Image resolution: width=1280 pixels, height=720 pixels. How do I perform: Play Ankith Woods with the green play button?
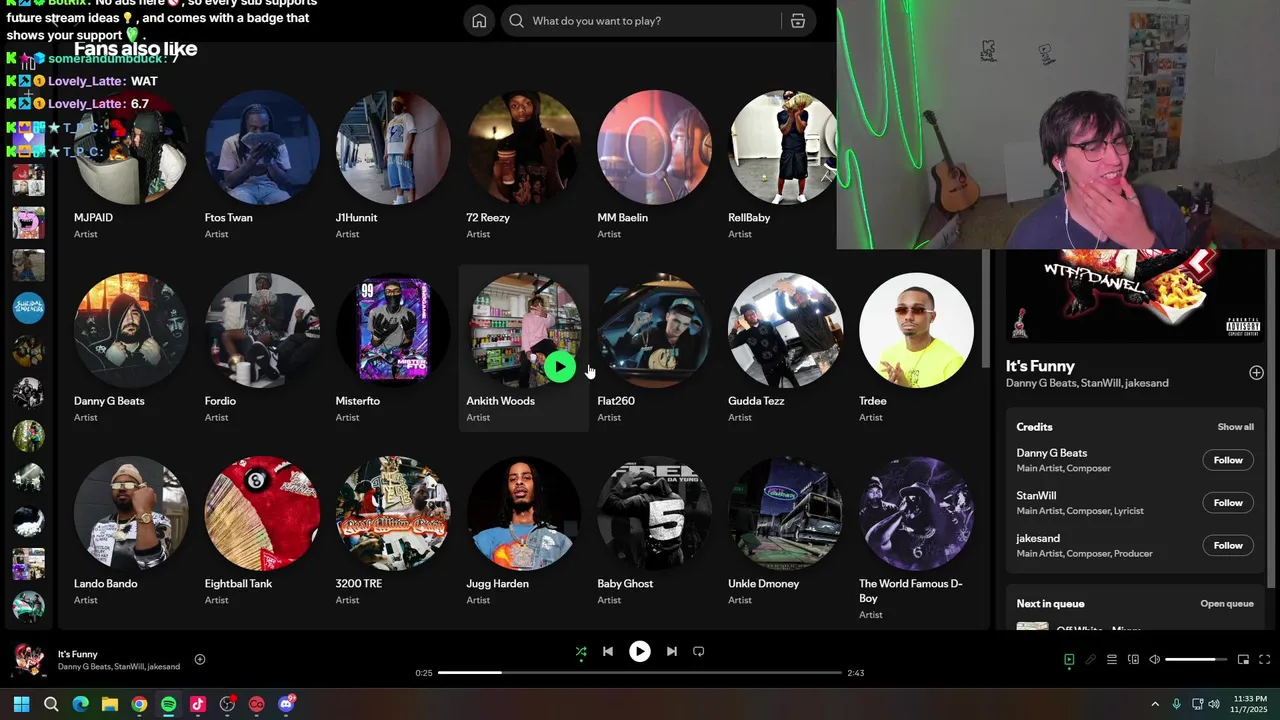pyautogui.click(x=560, y=367)
